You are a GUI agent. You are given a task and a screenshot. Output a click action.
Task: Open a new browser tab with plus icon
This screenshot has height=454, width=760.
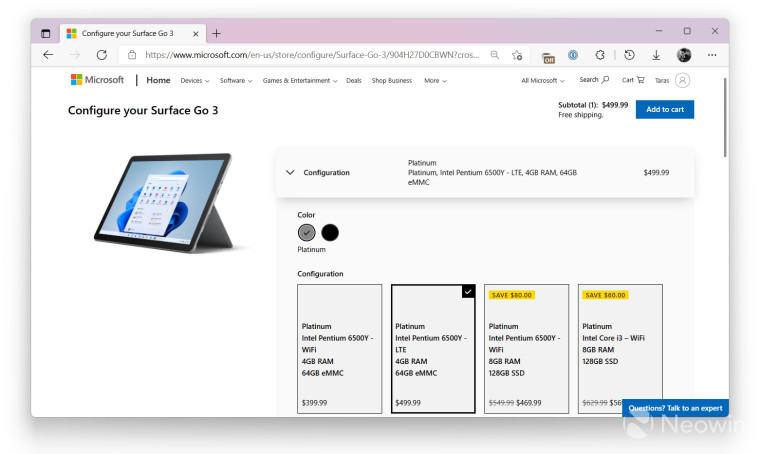(x=216, y=33)
